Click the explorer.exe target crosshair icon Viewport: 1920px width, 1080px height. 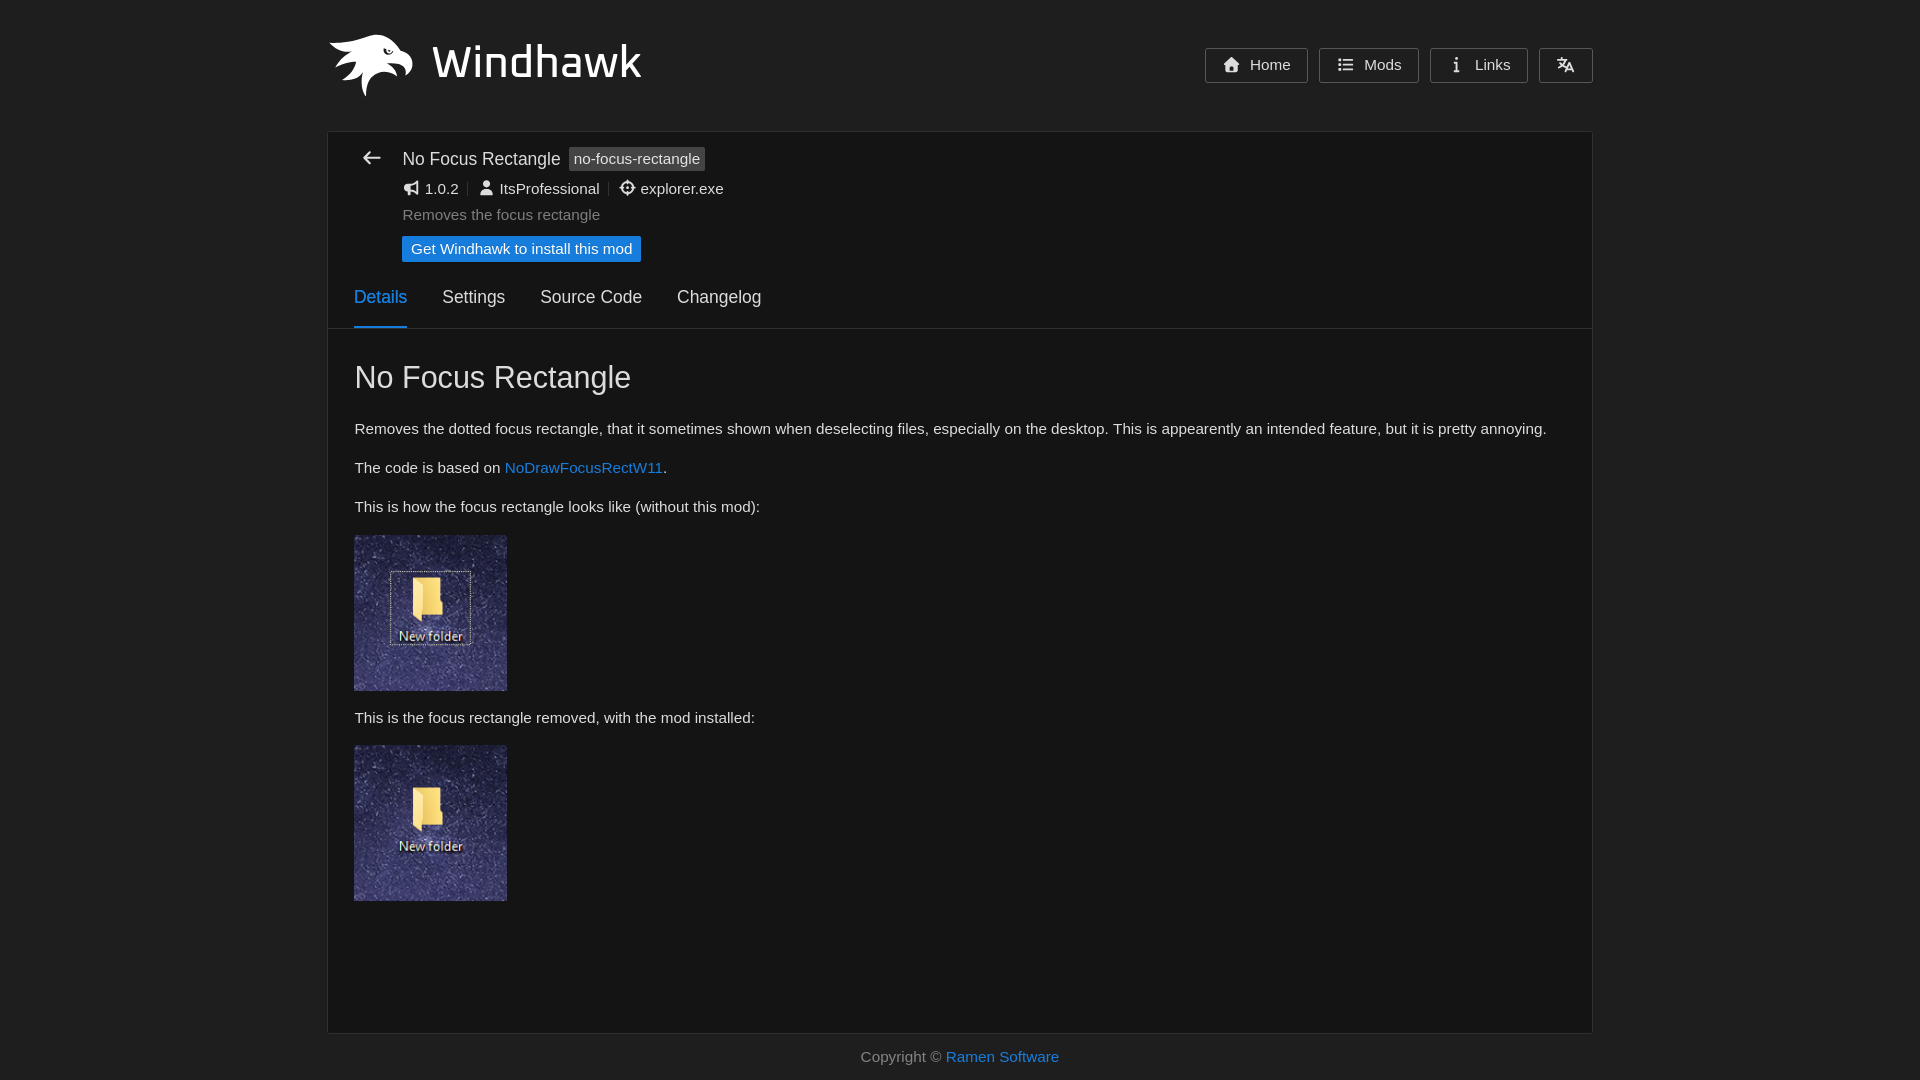point(627,188)
